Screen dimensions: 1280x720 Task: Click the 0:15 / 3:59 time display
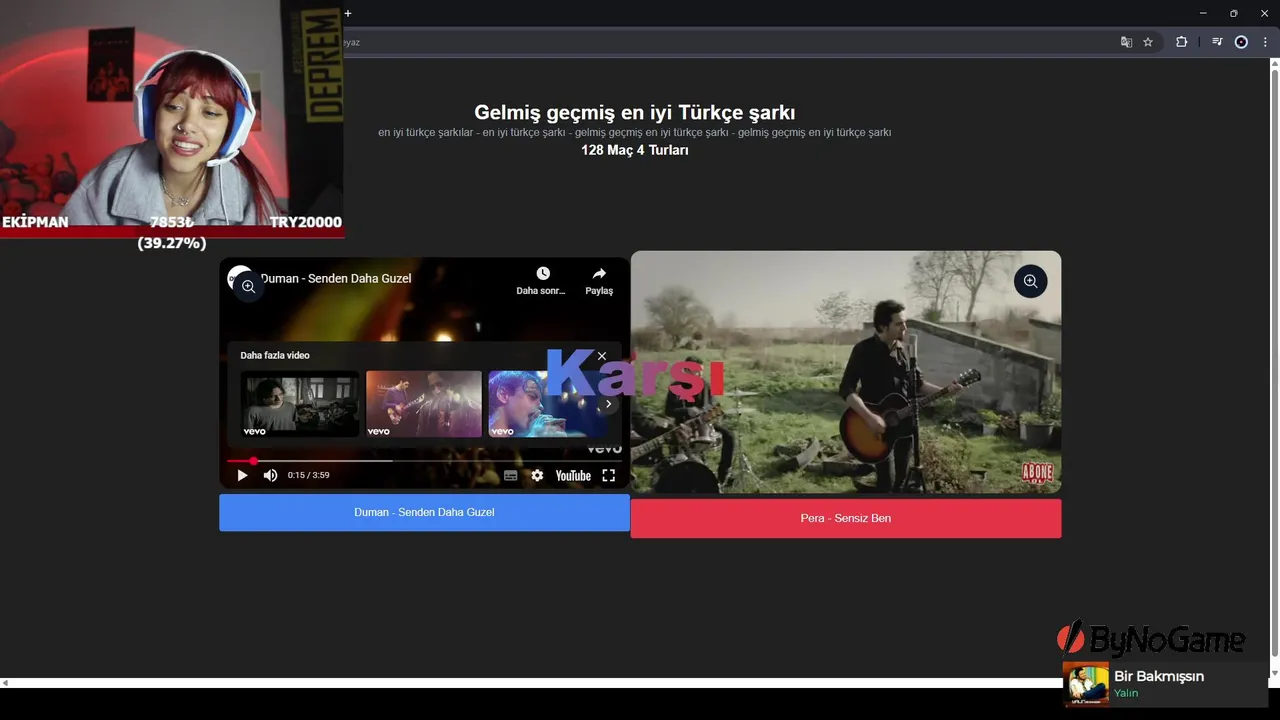point(308,476)
